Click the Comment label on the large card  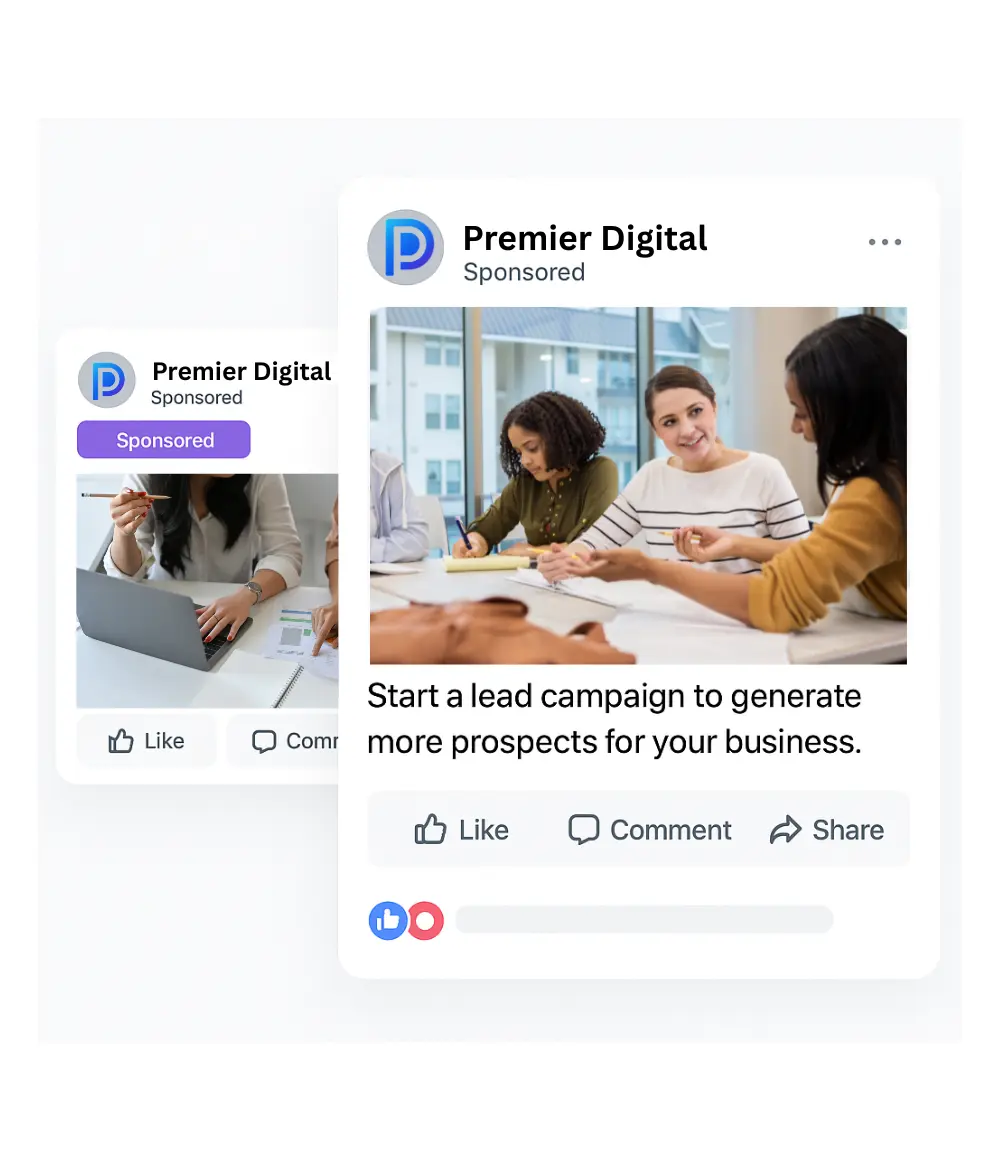pos(671,830)
